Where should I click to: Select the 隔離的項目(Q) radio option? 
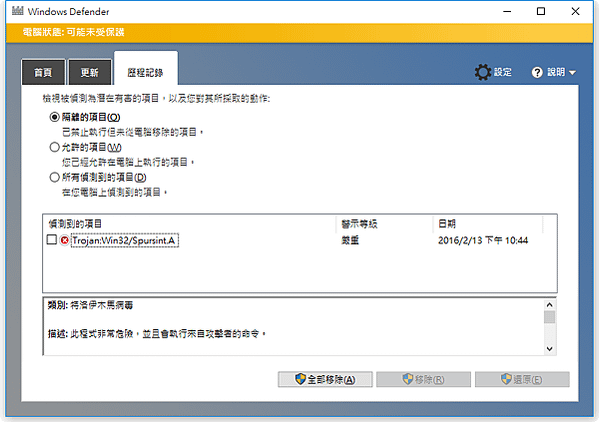click(x=55, y=117)
